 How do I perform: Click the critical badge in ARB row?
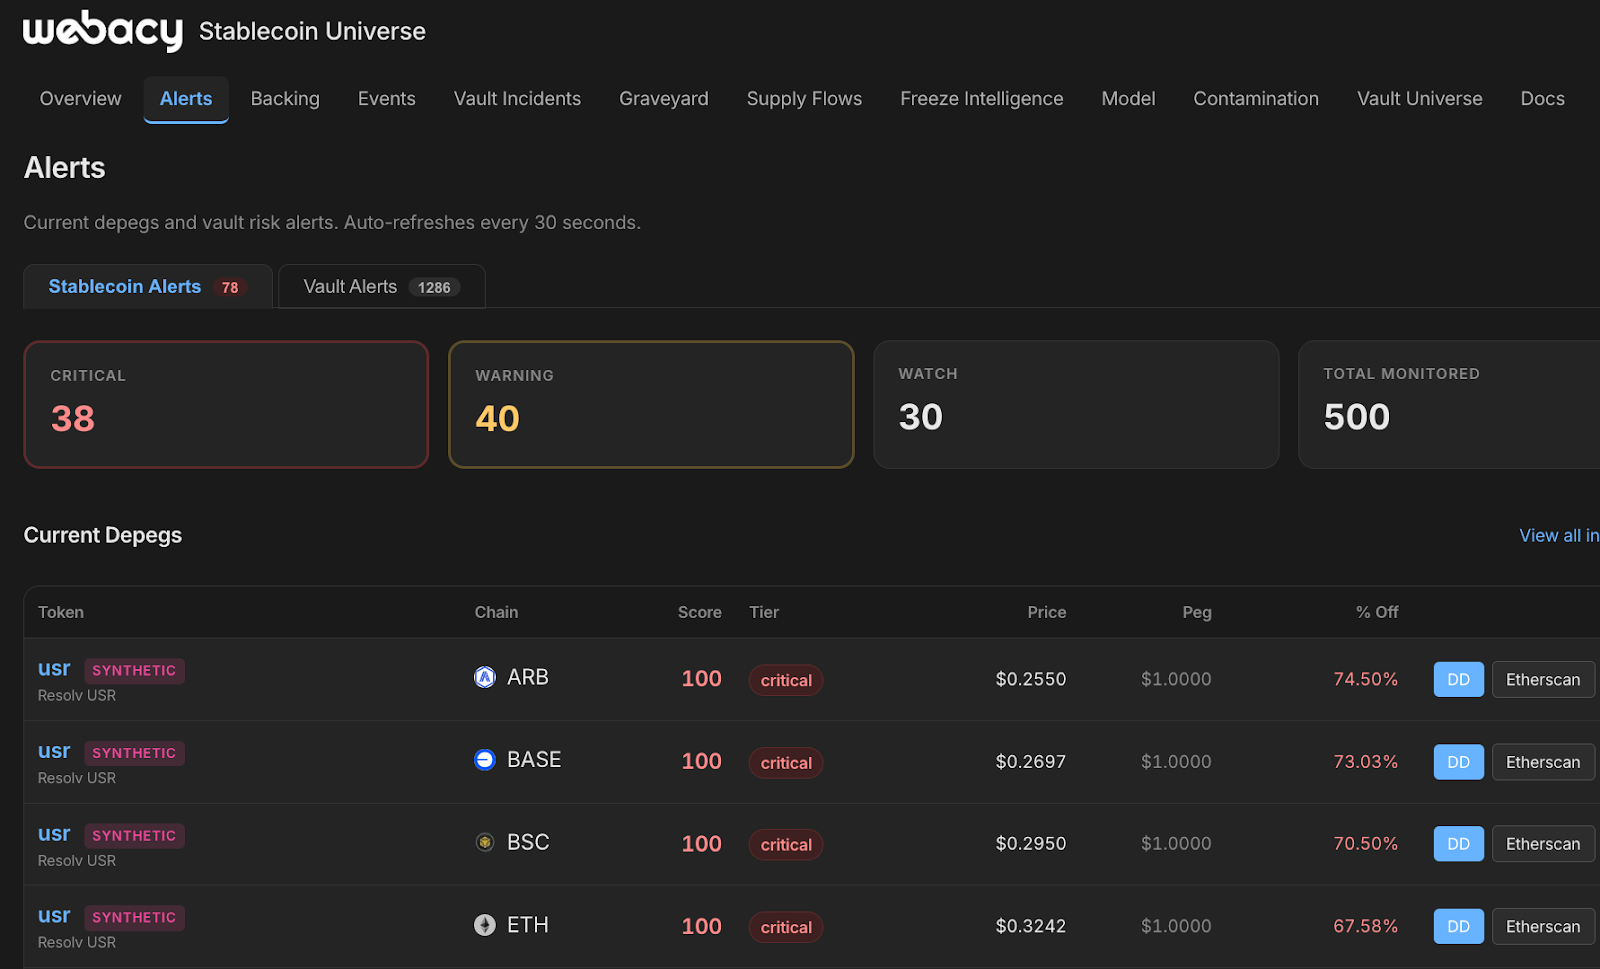pyautogui.click(x=786, y=680)
